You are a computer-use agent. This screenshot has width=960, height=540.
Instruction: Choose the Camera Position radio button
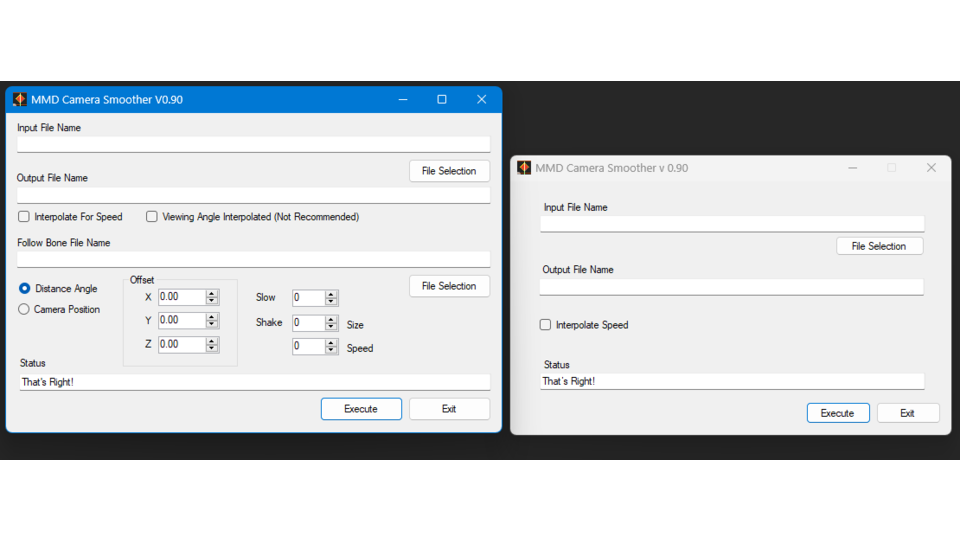24,309
